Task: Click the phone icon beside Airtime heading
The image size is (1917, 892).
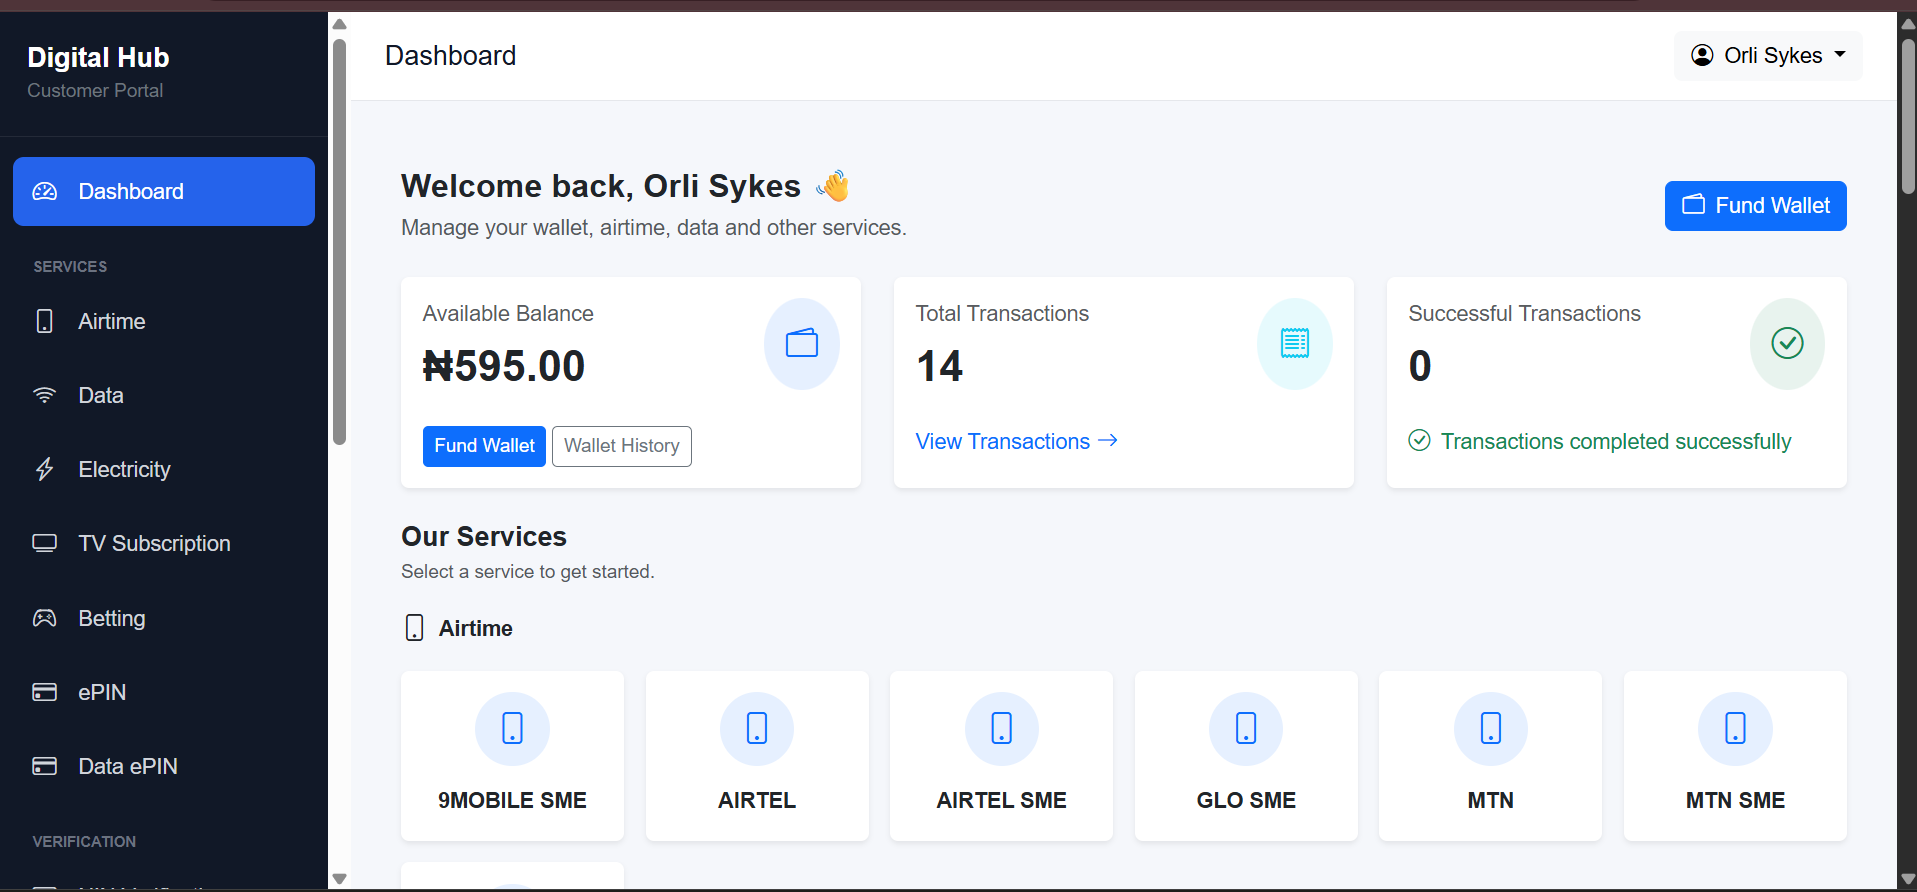Action: click(414, 628)
